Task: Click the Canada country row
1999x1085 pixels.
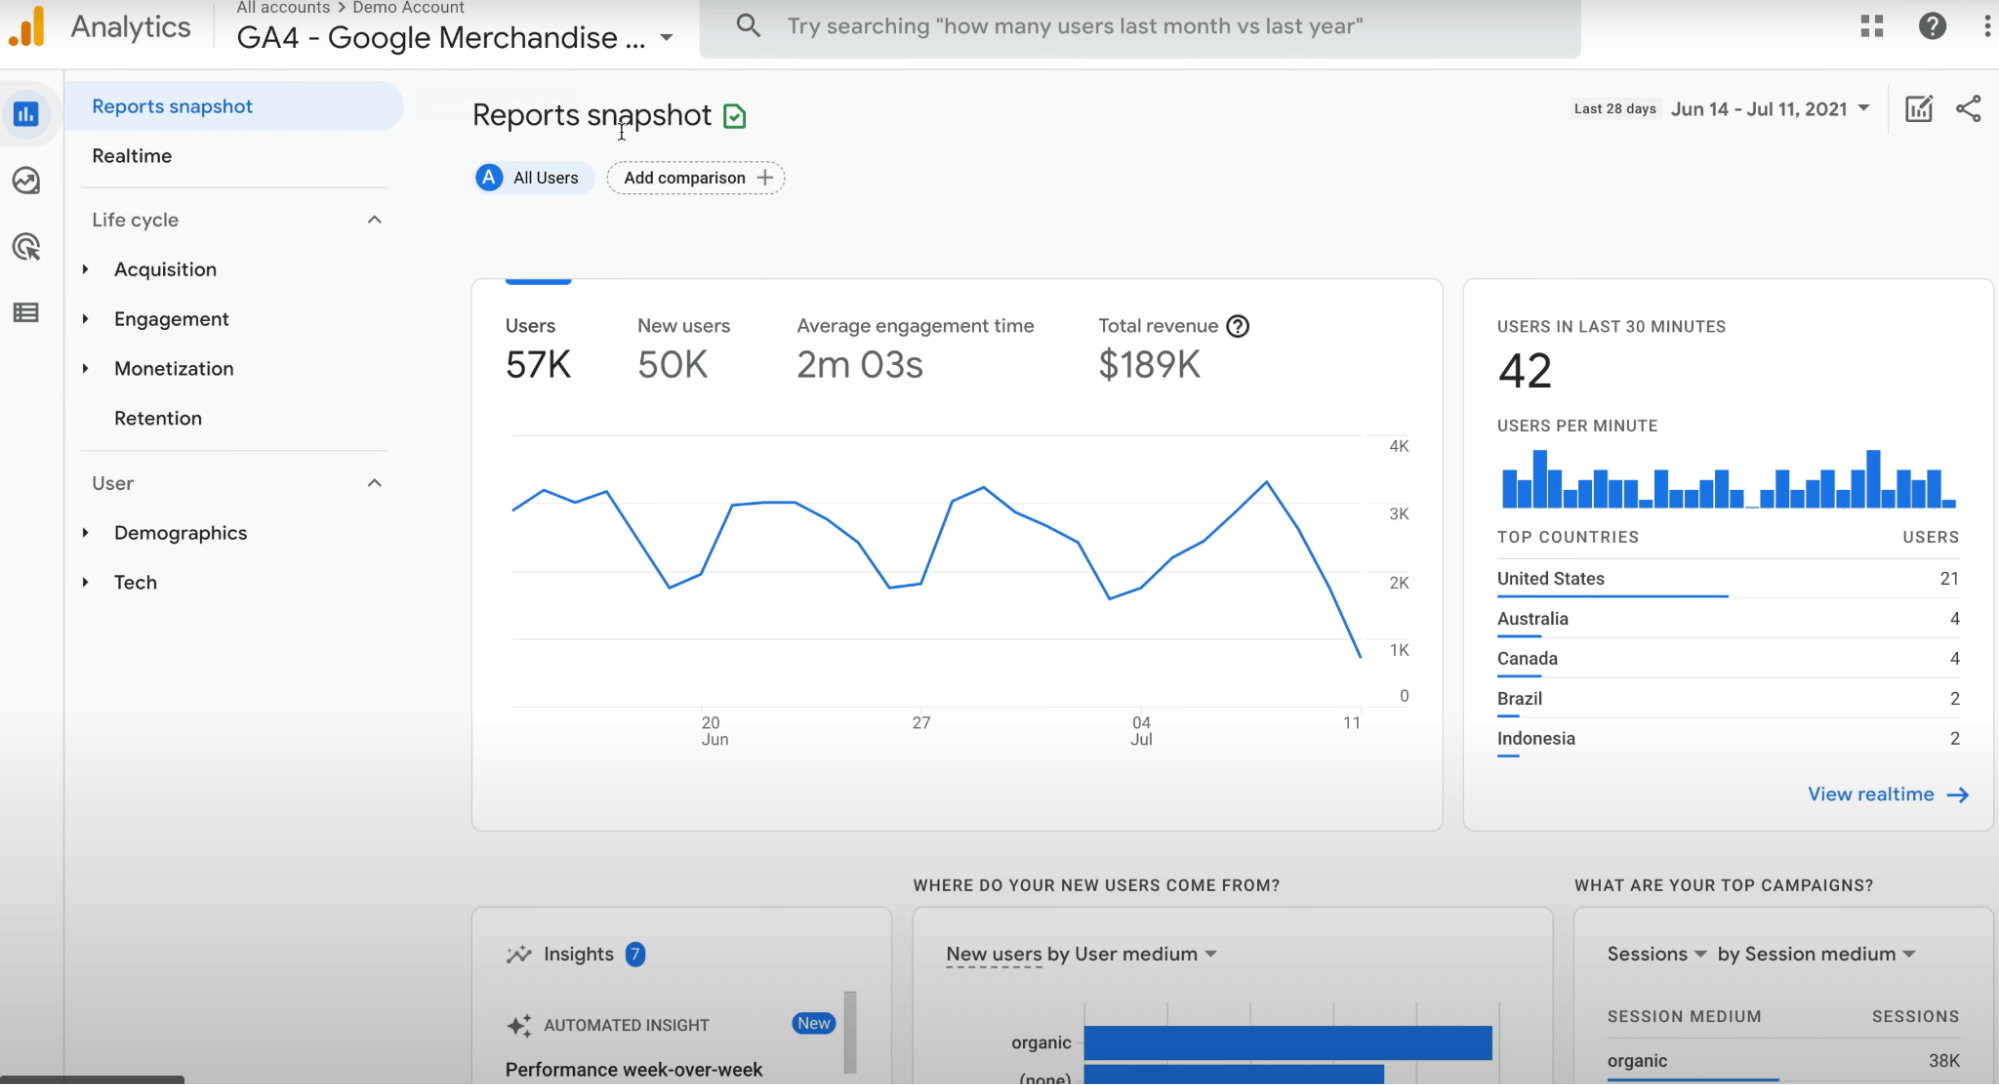Action: point(1727,659)
